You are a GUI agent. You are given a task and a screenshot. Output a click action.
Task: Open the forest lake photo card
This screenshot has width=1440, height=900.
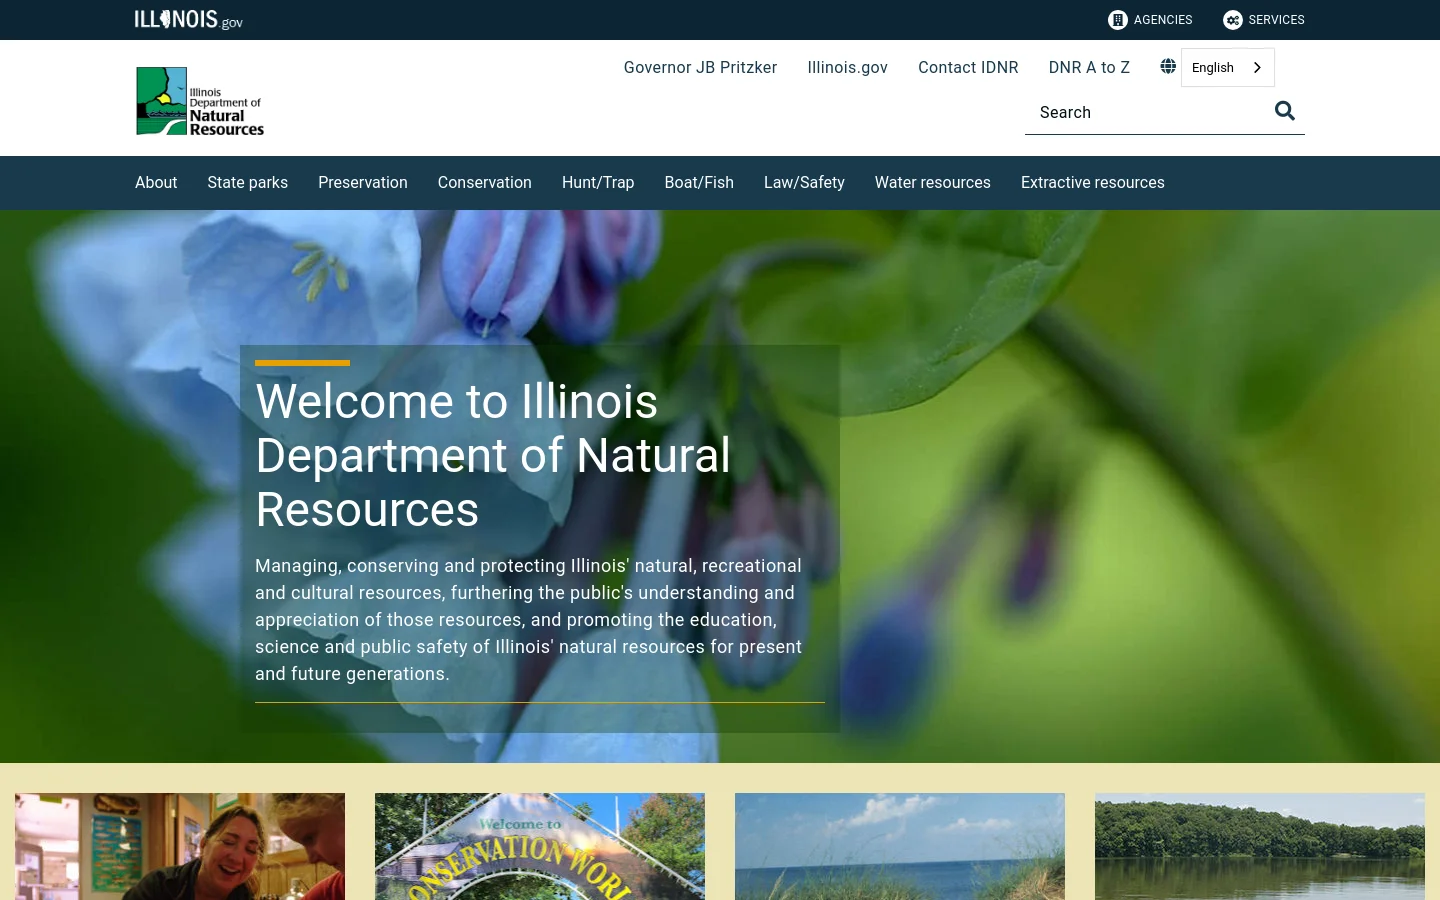(1260, 846)
